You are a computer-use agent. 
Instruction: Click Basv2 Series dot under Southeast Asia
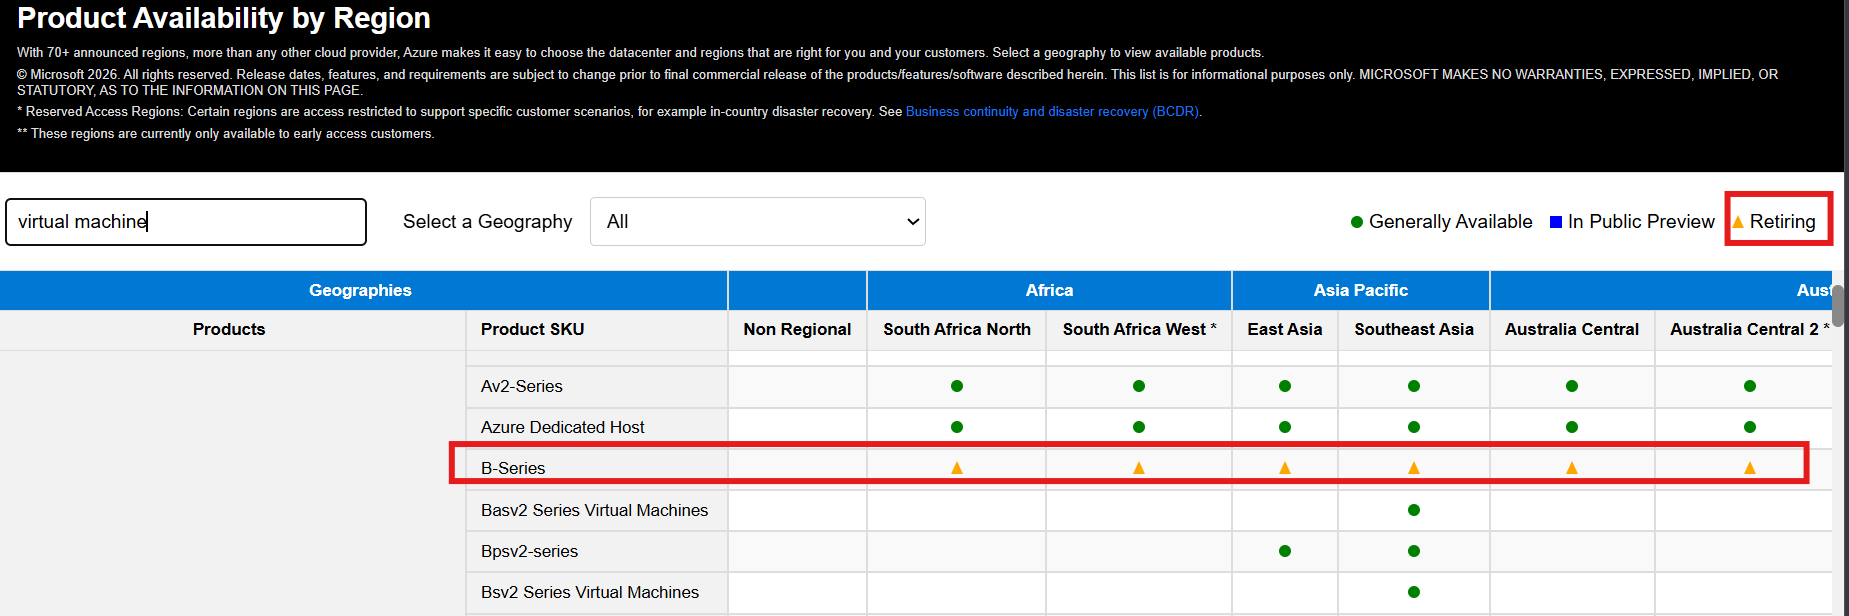(1414, 510)
